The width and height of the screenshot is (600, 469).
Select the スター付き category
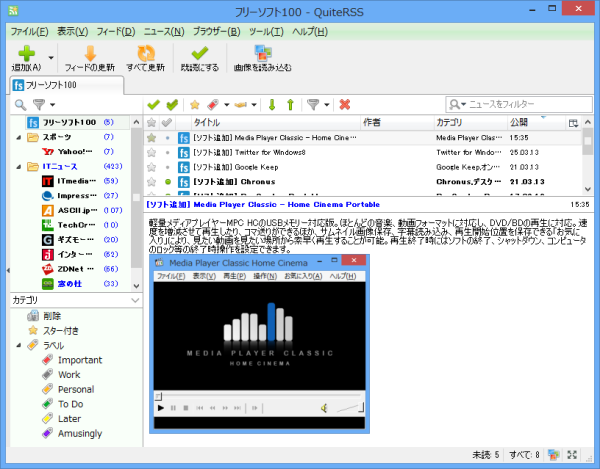point(60,331)
